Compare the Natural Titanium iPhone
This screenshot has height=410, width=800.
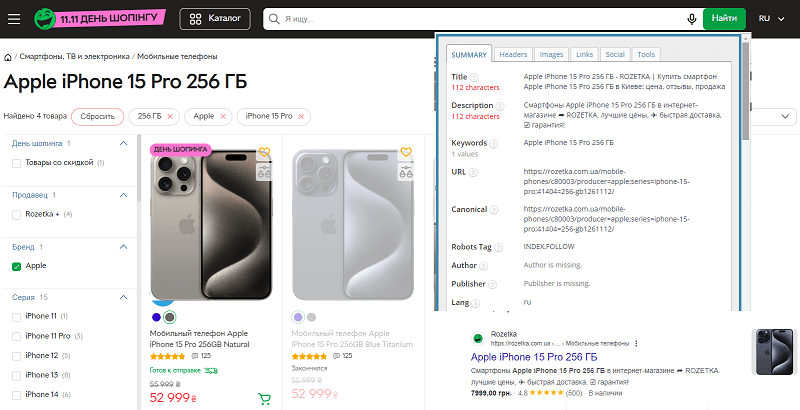pos(264,171)
